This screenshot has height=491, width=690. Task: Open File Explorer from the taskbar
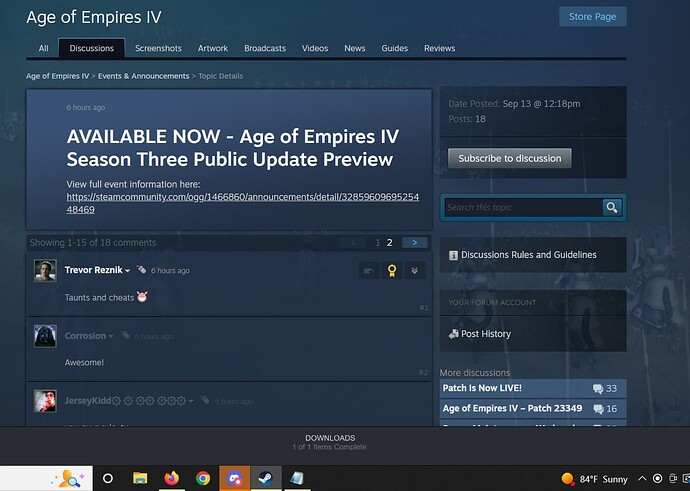tap(140, 478)
